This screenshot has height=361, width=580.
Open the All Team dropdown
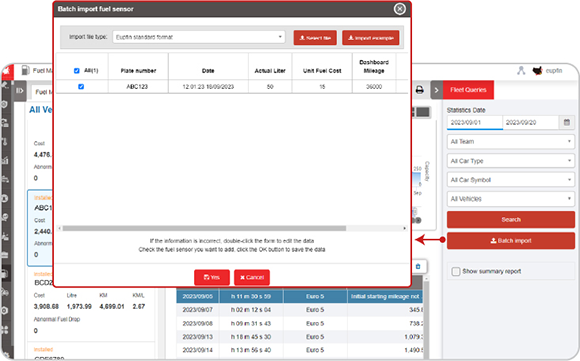coord(511,142)
